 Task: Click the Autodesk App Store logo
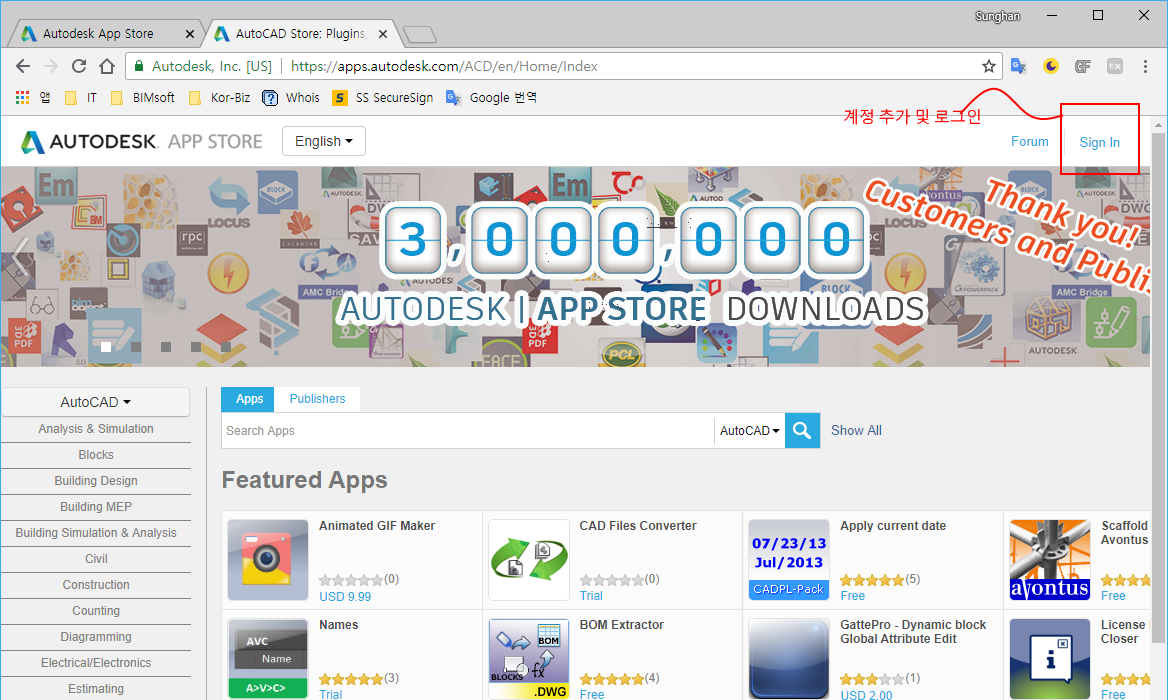click(x=142, y=142)
